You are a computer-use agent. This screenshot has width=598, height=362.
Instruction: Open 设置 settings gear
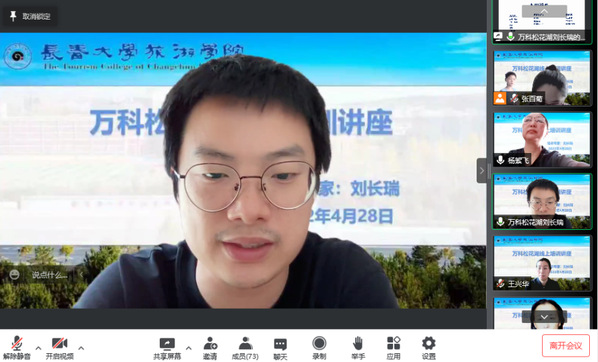point(429,348)
